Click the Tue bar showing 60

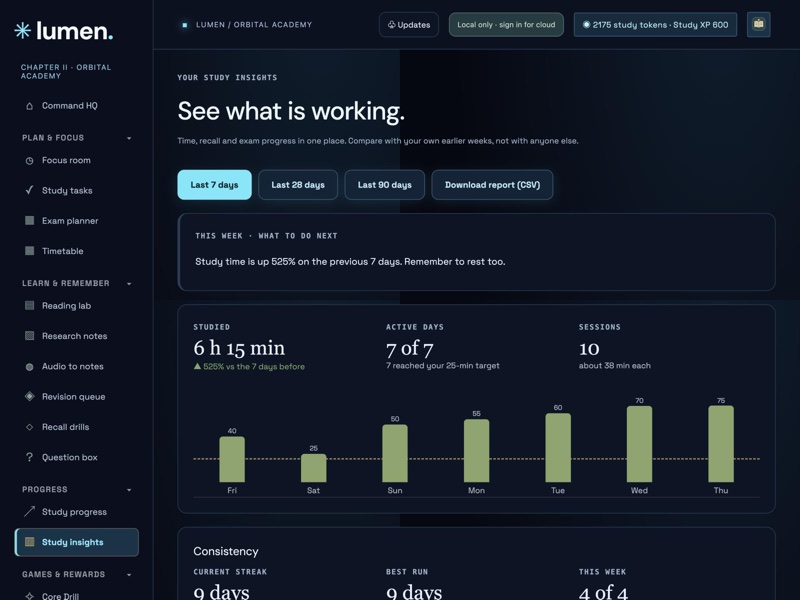558,447
